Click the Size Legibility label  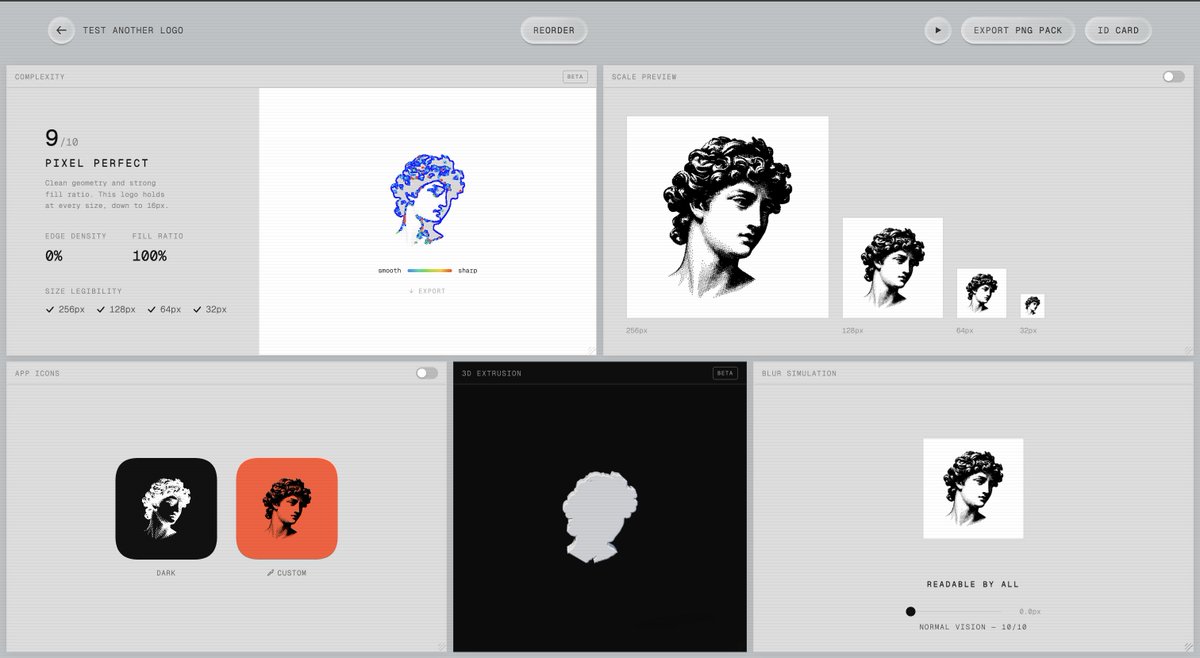pyautogui.click(x=84, y=291)
